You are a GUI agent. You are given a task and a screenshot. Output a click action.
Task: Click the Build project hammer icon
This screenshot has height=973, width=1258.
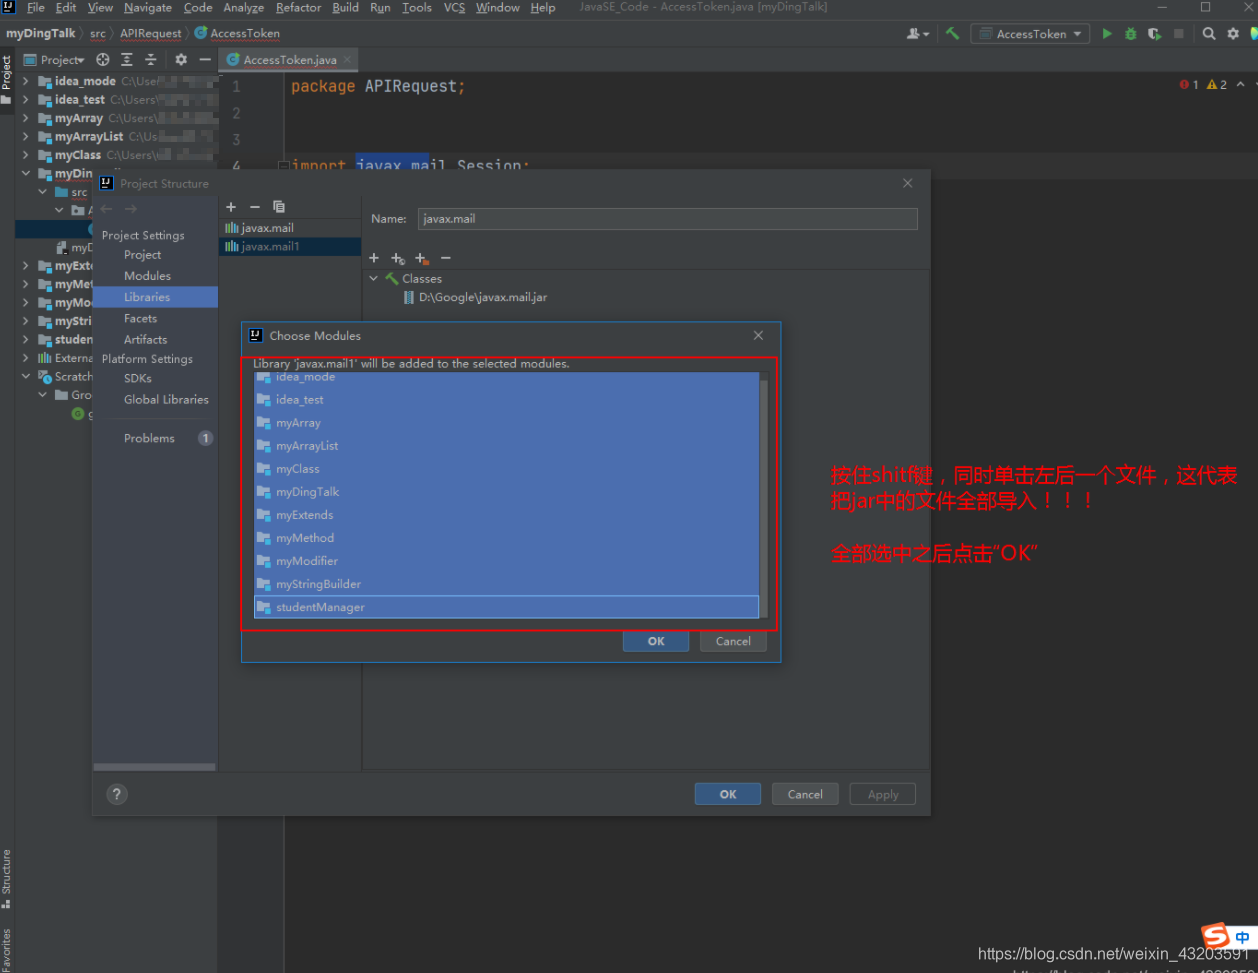click(952, 33)
